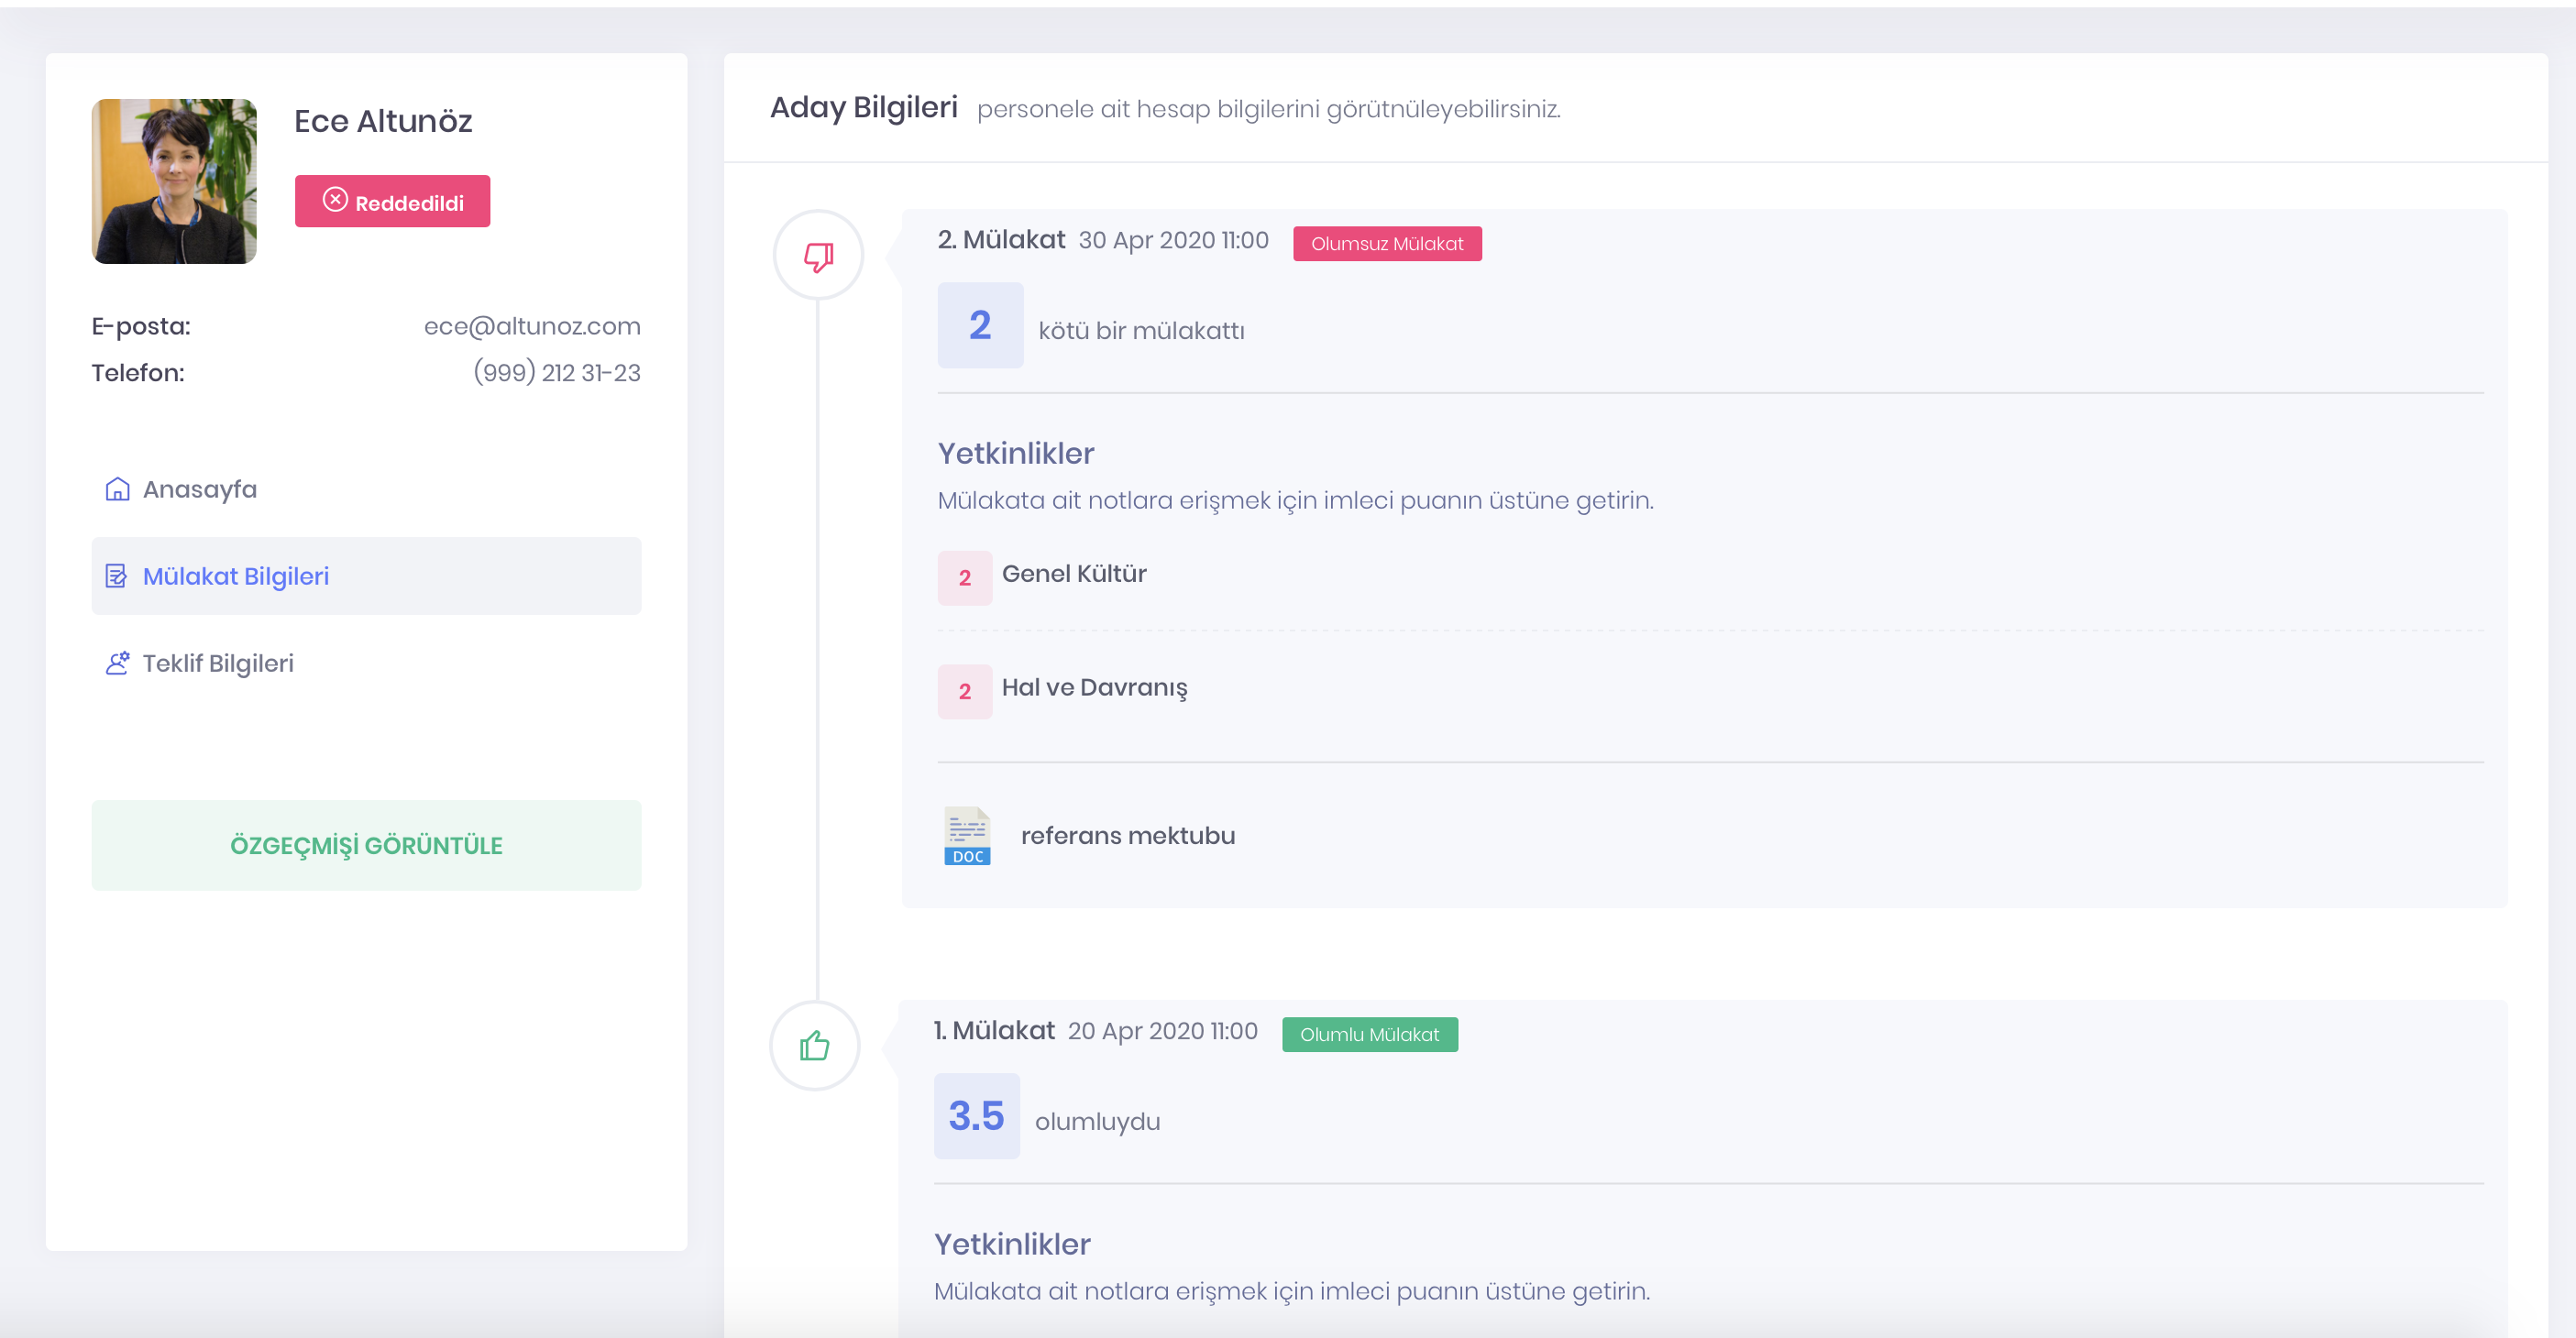Click the 3.5 overall score box
This screenshot has width=2576, height=1338.
pos(976,1116)
